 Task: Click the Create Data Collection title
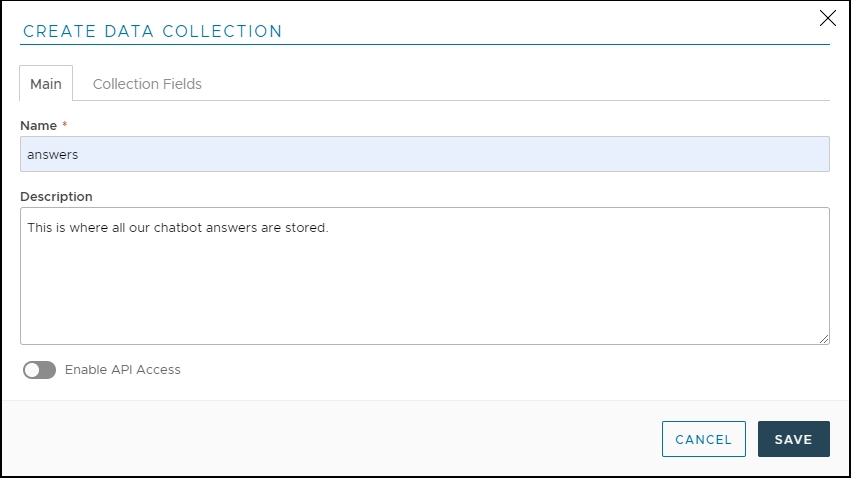click(152, 31)
